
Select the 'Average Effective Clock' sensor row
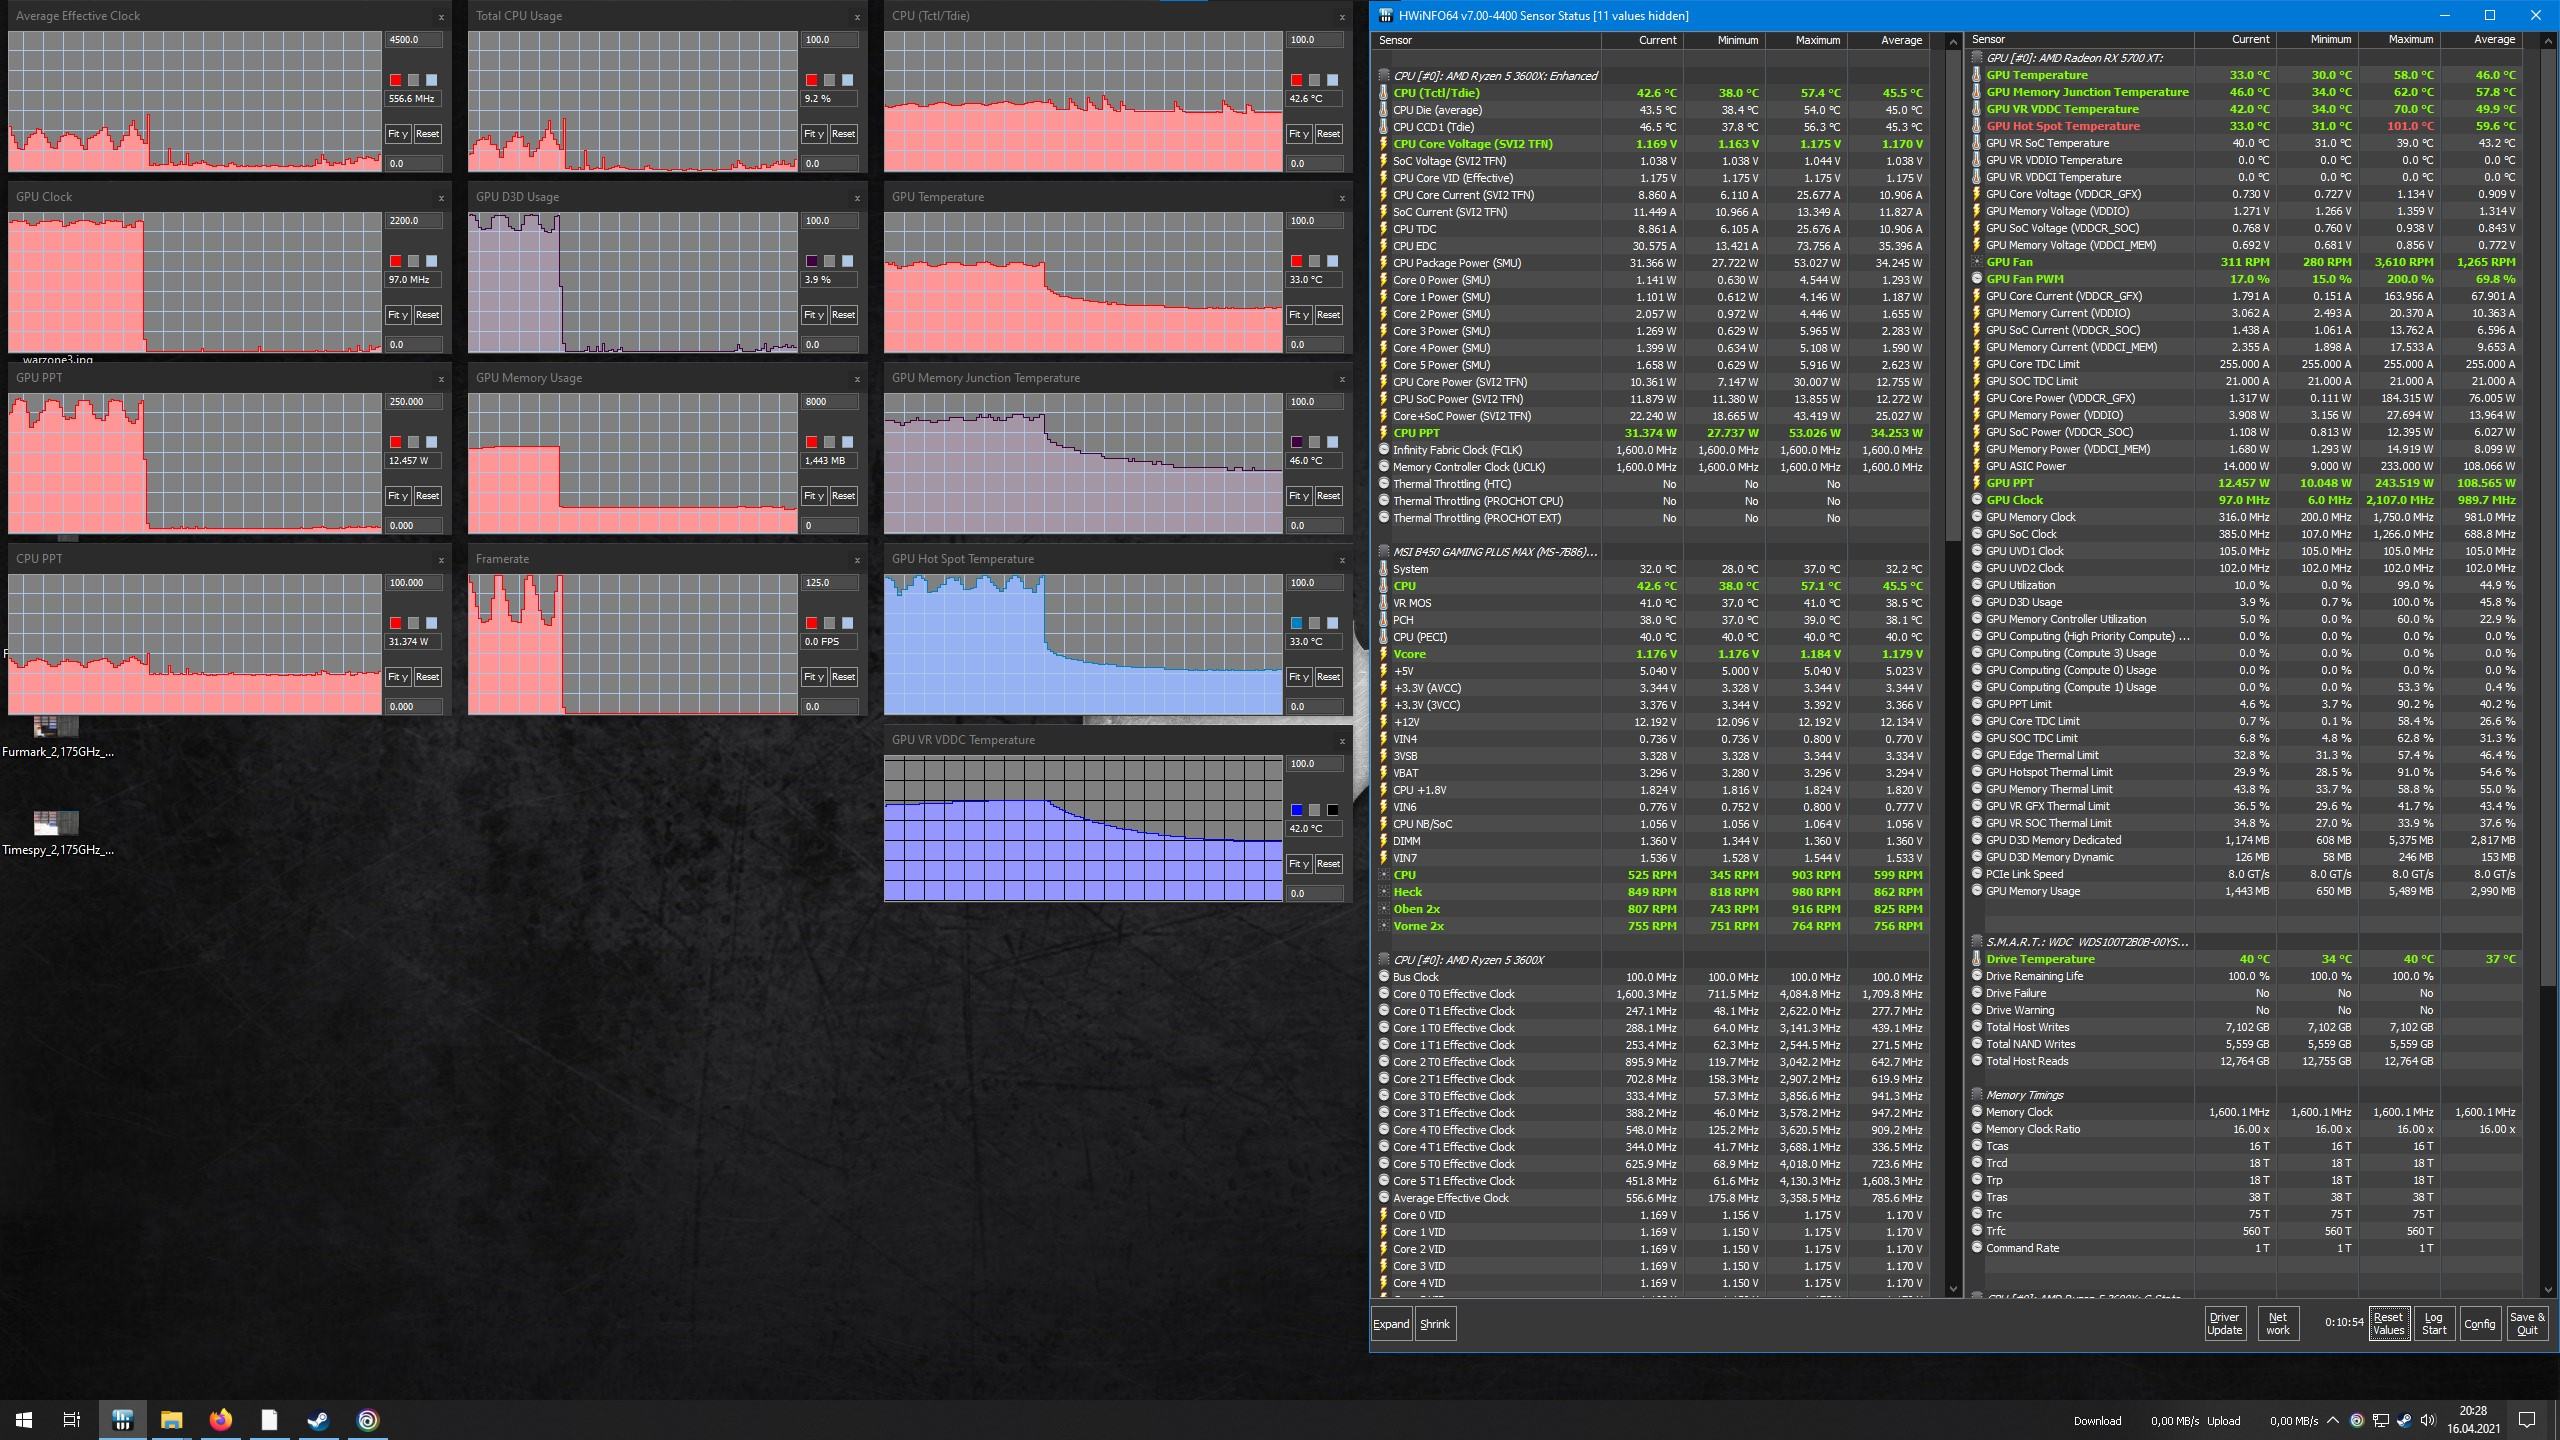tap(1653, 1198)
